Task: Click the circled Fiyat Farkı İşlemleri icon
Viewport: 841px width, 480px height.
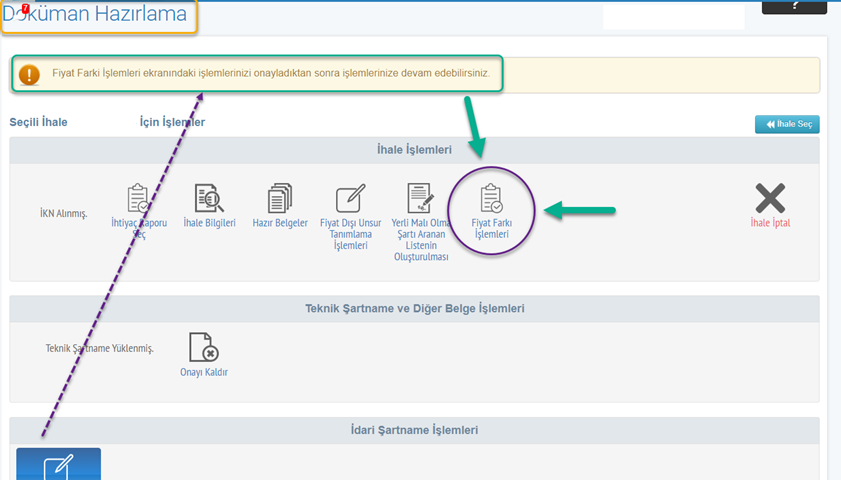Action: [491, 199]
